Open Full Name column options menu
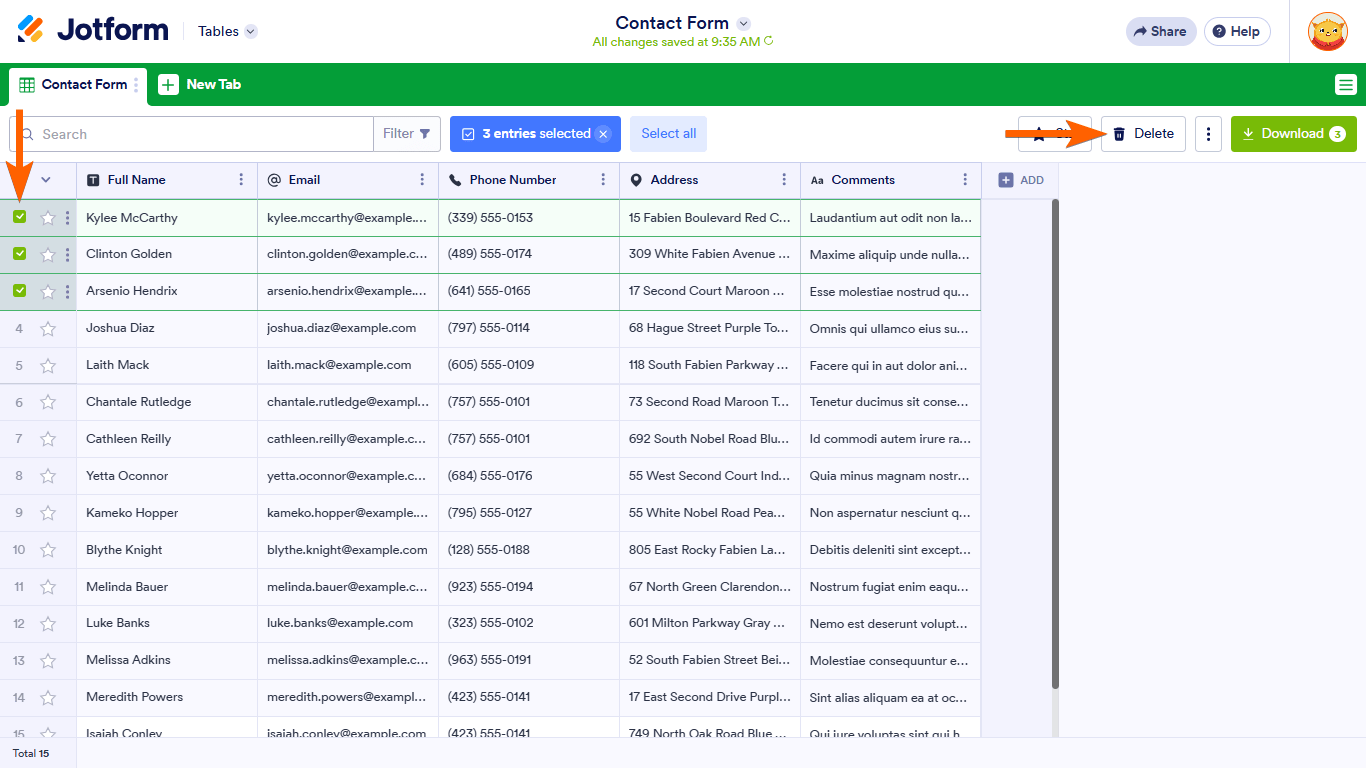The width and height of the screenshot is (1366, 768). coord(241,180)
